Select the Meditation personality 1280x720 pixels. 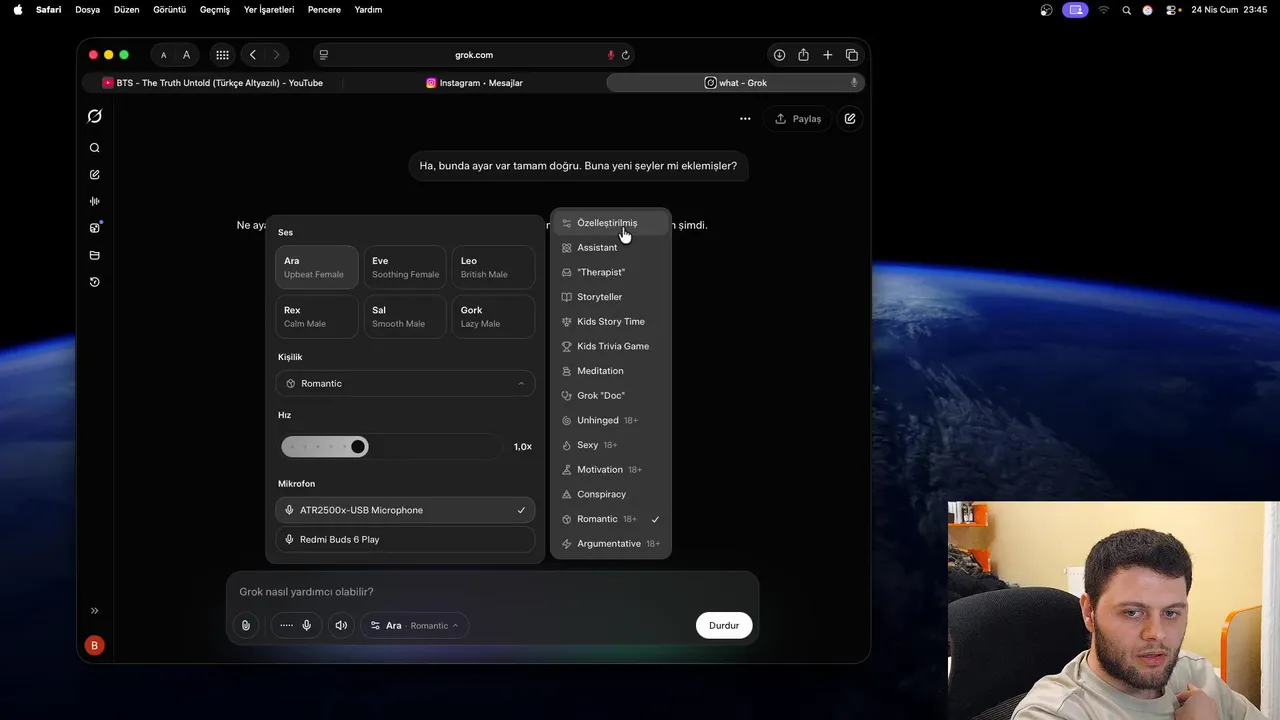coord(610,371)
